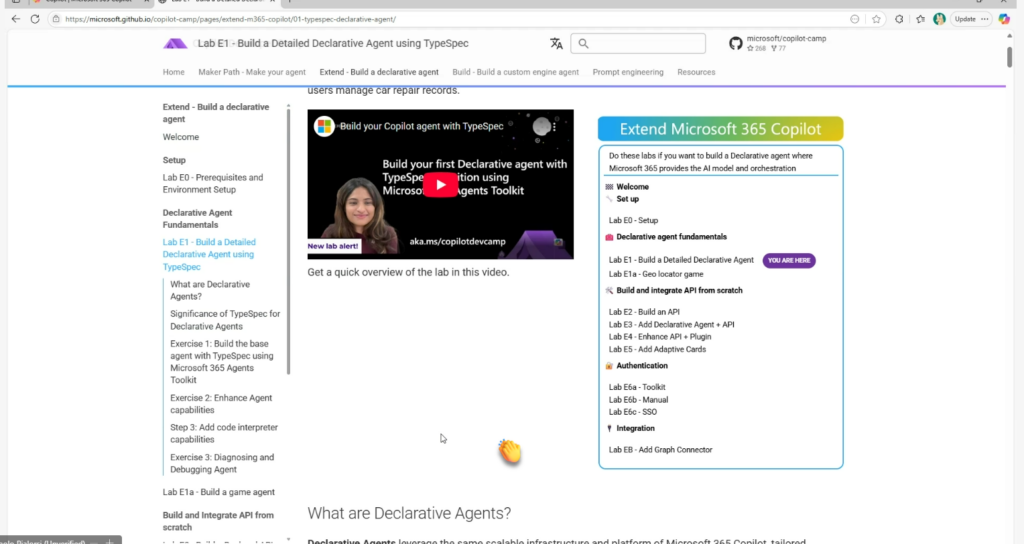Open microsoft/copilot-camp repository link
The image size is (1024, 544).
tap(786, 39)
